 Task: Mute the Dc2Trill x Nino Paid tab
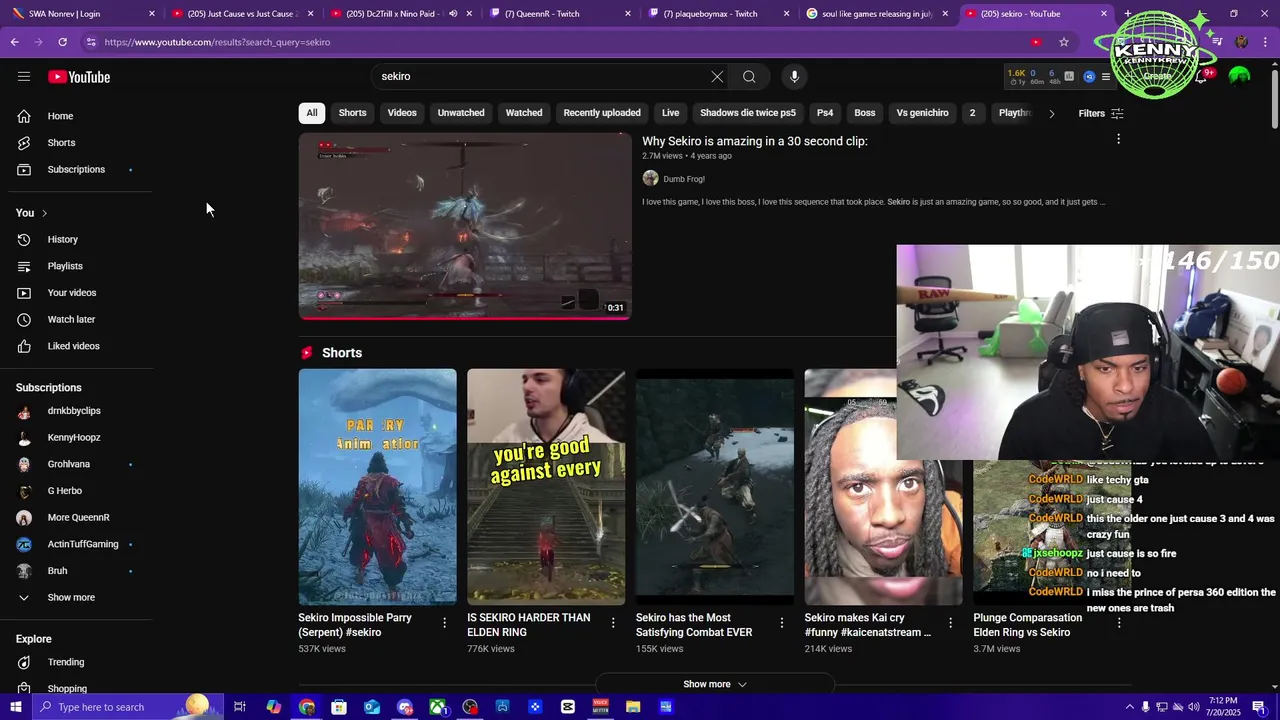coord(453,14)
